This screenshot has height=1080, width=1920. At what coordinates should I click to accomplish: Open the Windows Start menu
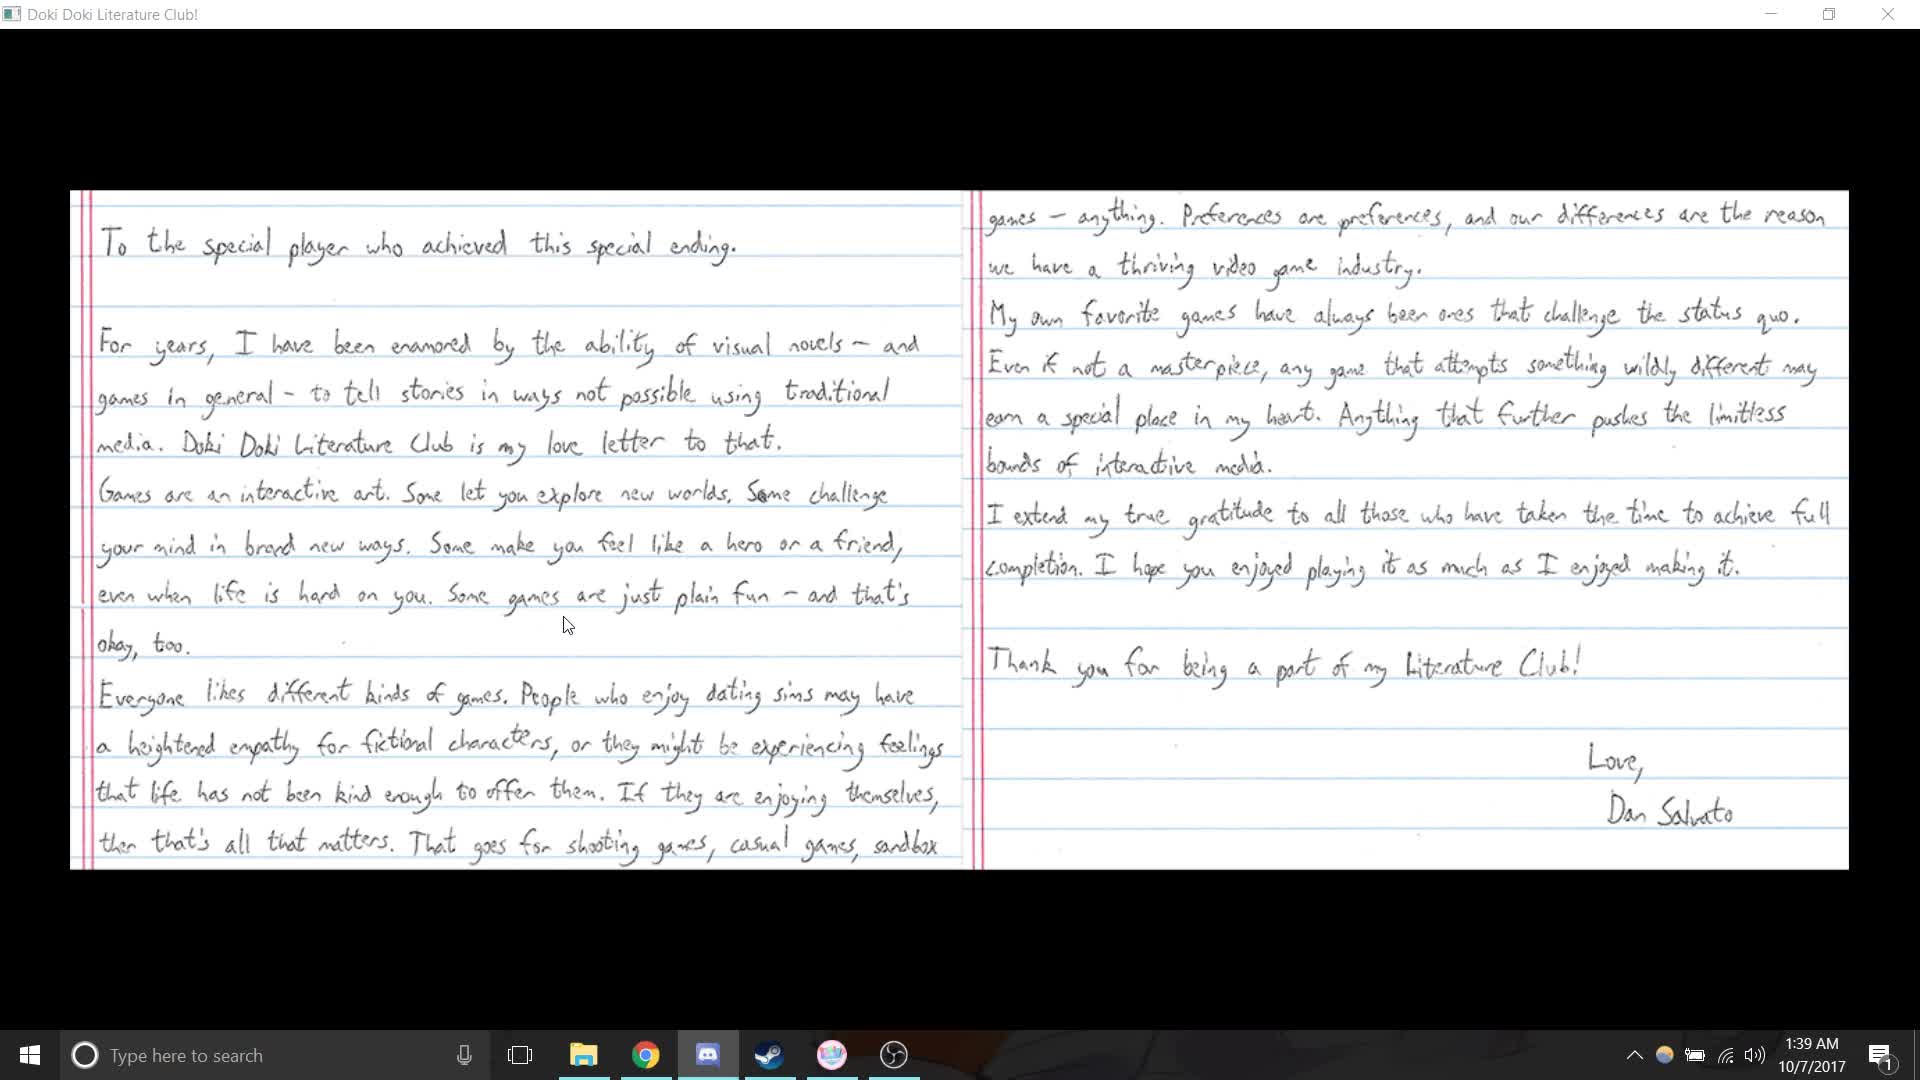[30, 1055]
